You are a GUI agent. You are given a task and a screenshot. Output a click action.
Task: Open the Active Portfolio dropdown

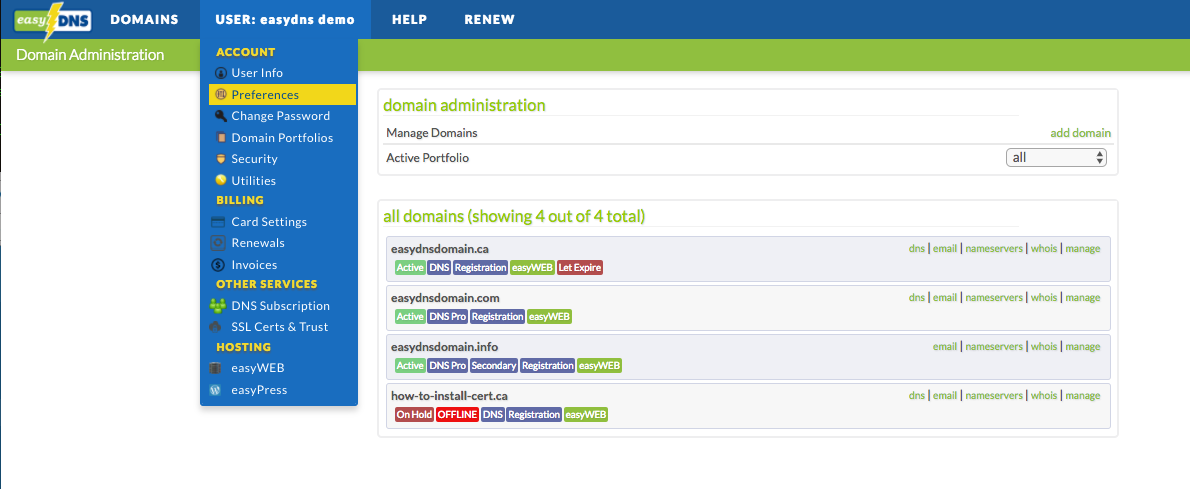coord(1056,157)
